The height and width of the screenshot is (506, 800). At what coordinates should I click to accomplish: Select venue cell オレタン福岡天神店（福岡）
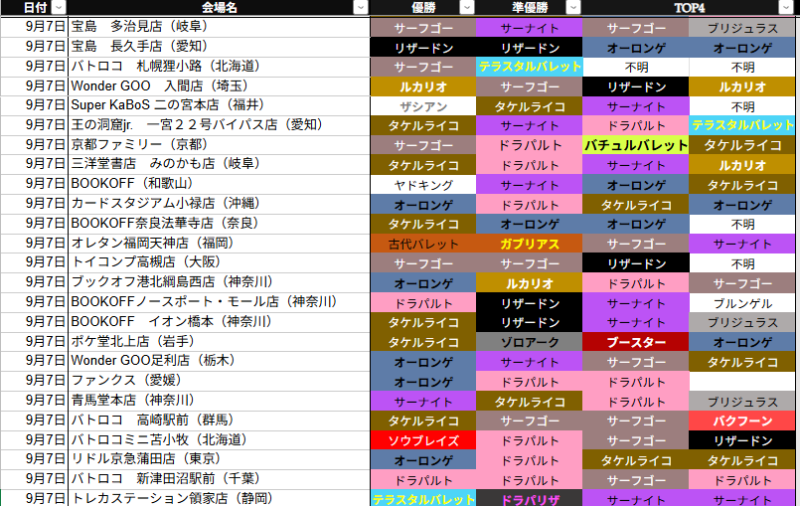(219, 243)
